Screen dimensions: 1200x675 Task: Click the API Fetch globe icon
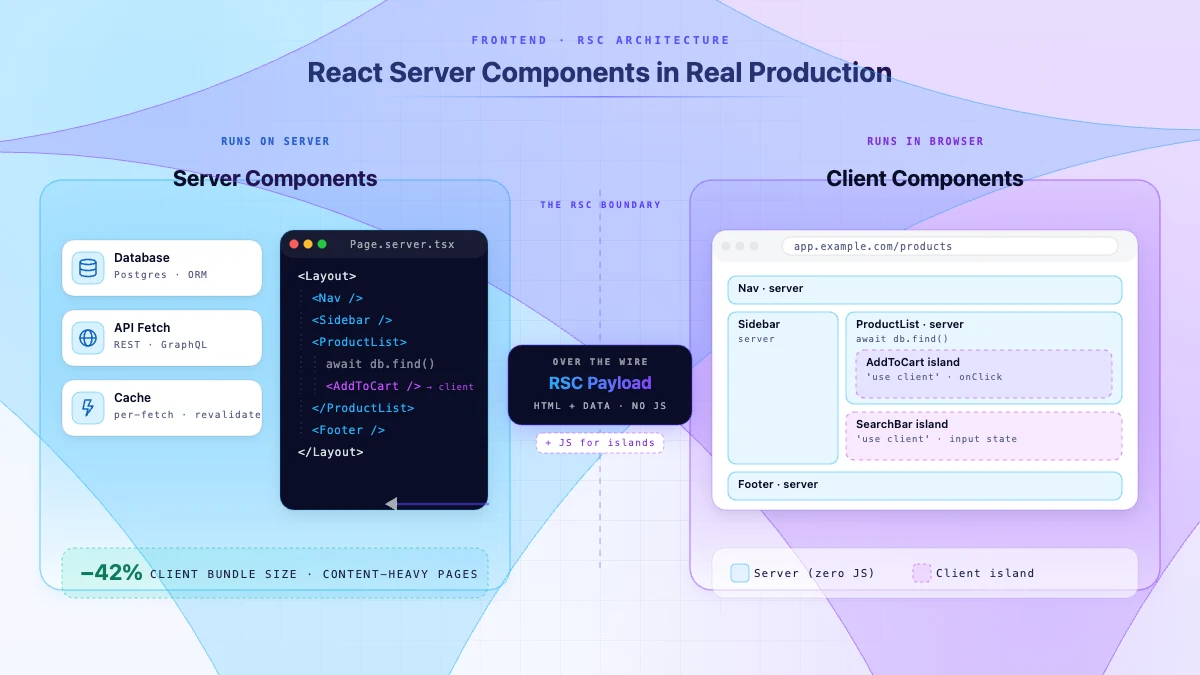click(88, 338)
